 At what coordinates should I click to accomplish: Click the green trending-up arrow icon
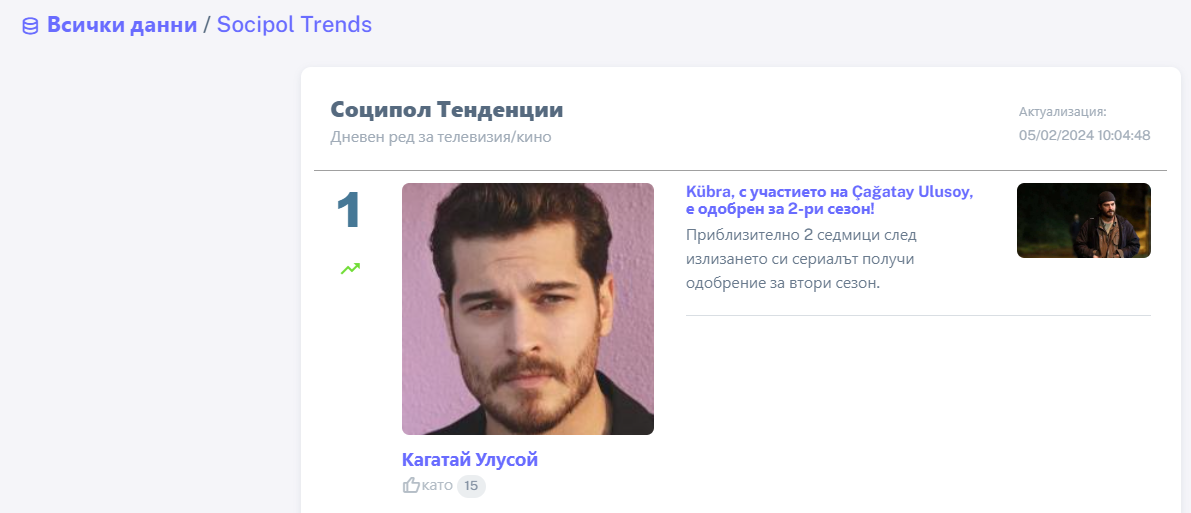pyautogui.click(x=350, y=268)
